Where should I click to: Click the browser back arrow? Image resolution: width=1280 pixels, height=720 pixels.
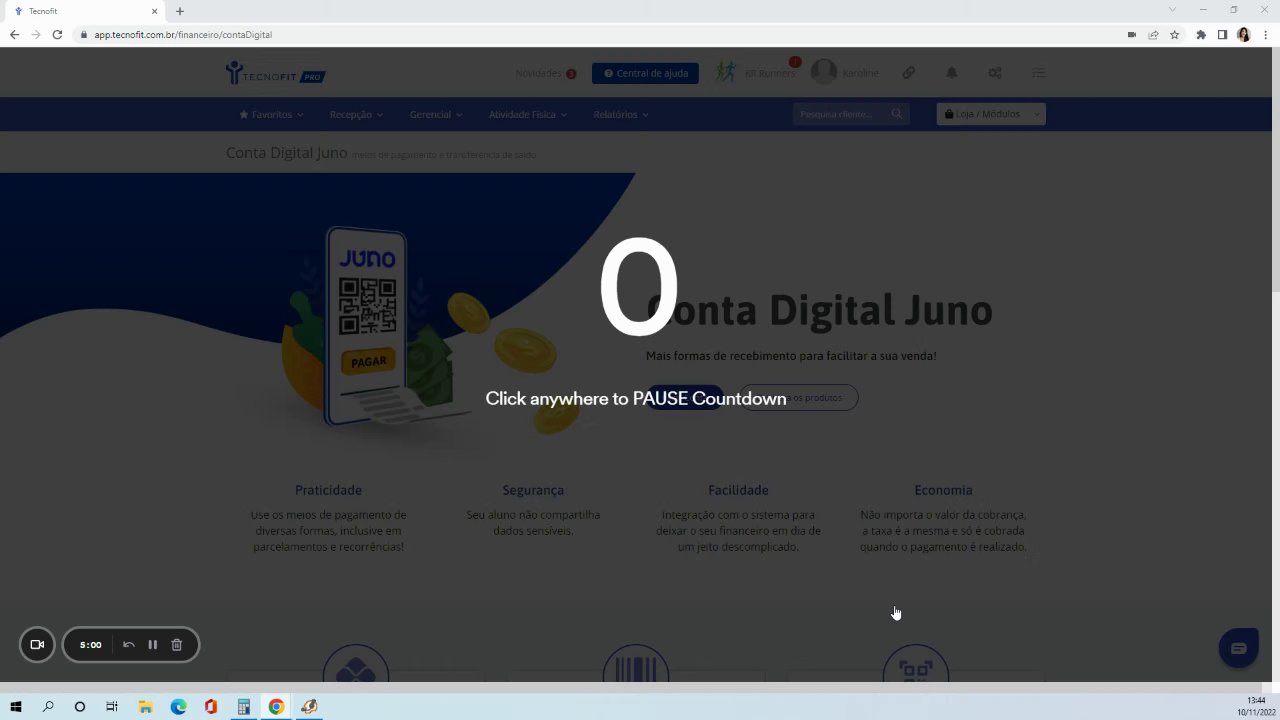point(14,35)
